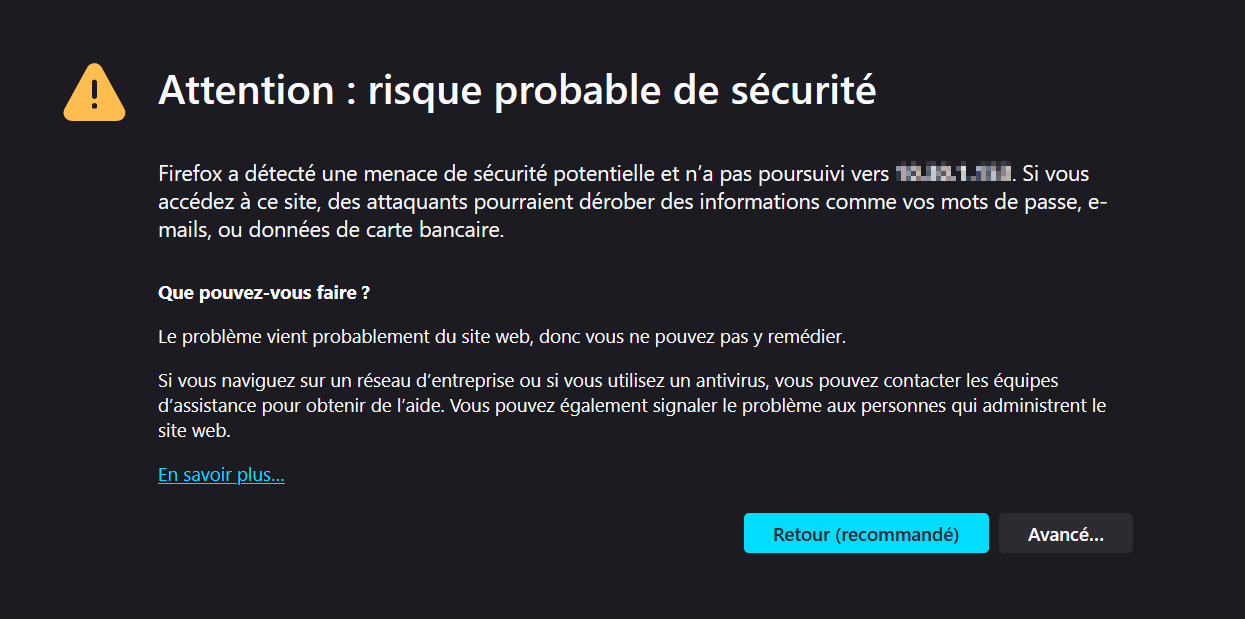Open advanced options via the Avancé… button
This screenshot has height=619, width=1245.
tap(1065, 534)
